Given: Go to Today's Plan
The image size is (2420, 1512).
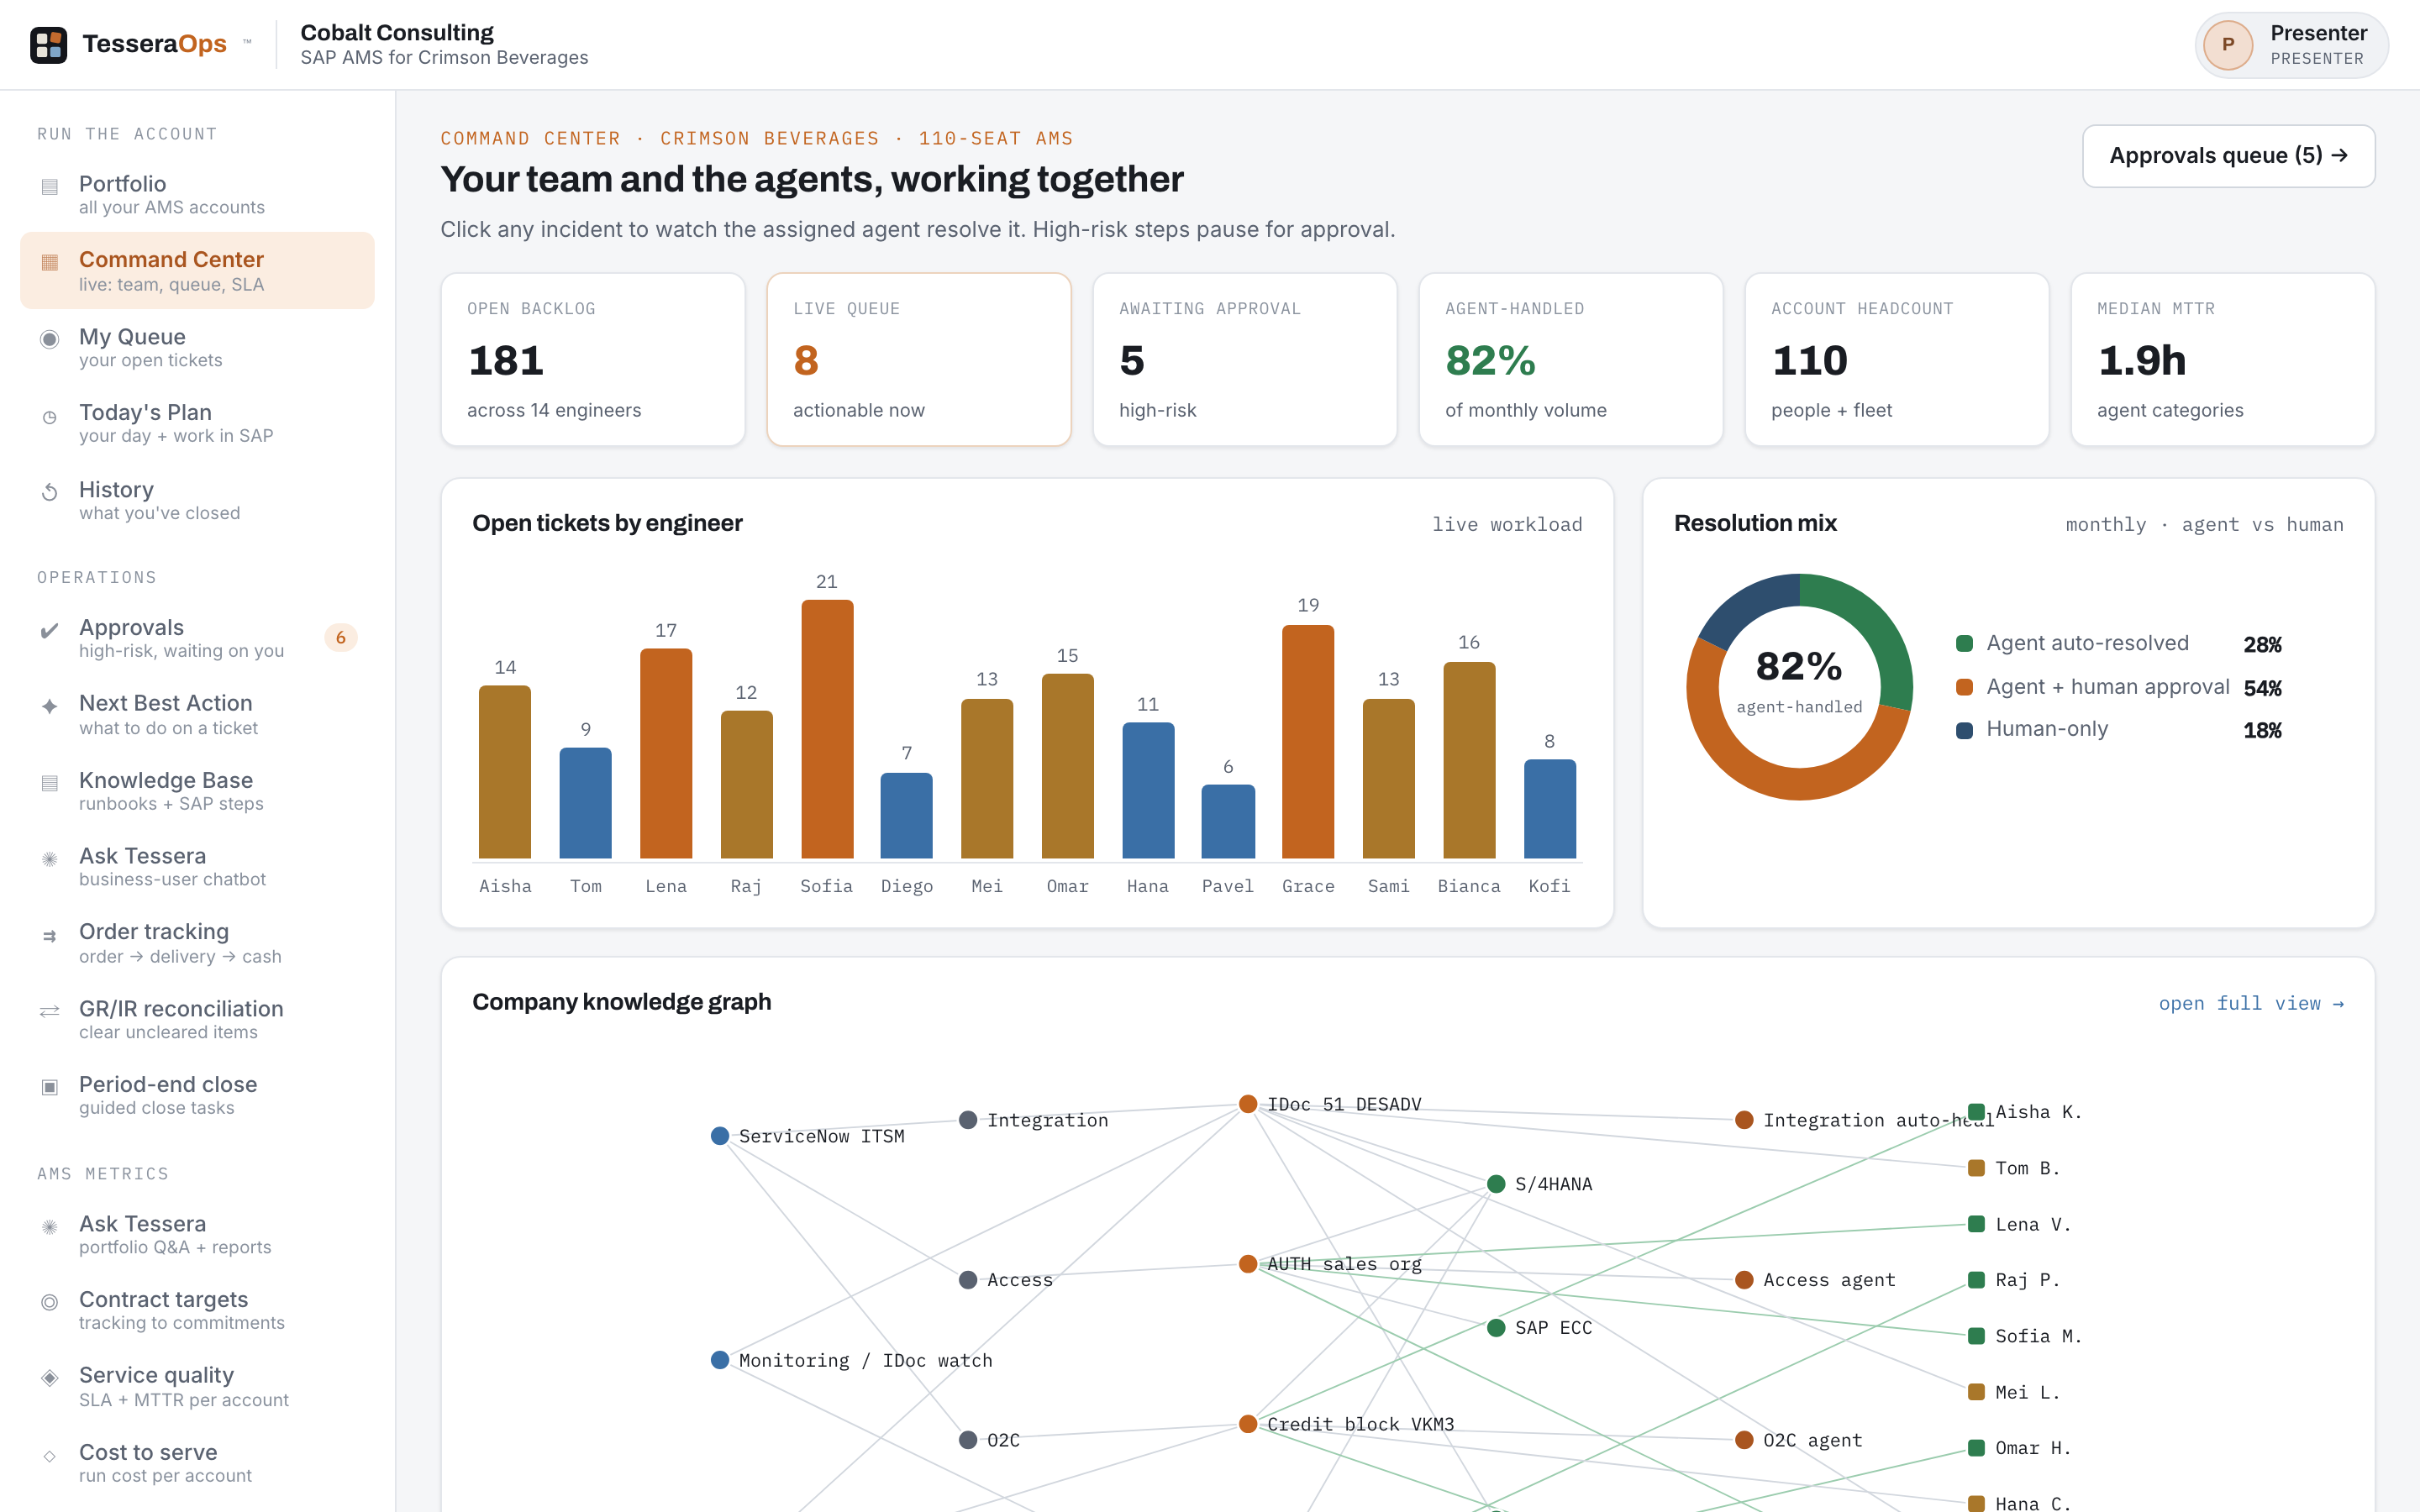Looking at the screenshot, I should pyautogui.click(x=197, y=423).
